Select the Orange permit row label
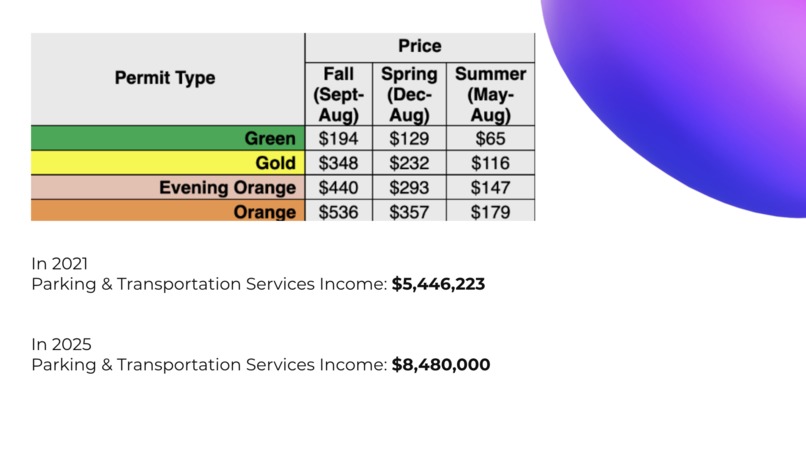Screen dimensions: 806x452 point(168,211)
